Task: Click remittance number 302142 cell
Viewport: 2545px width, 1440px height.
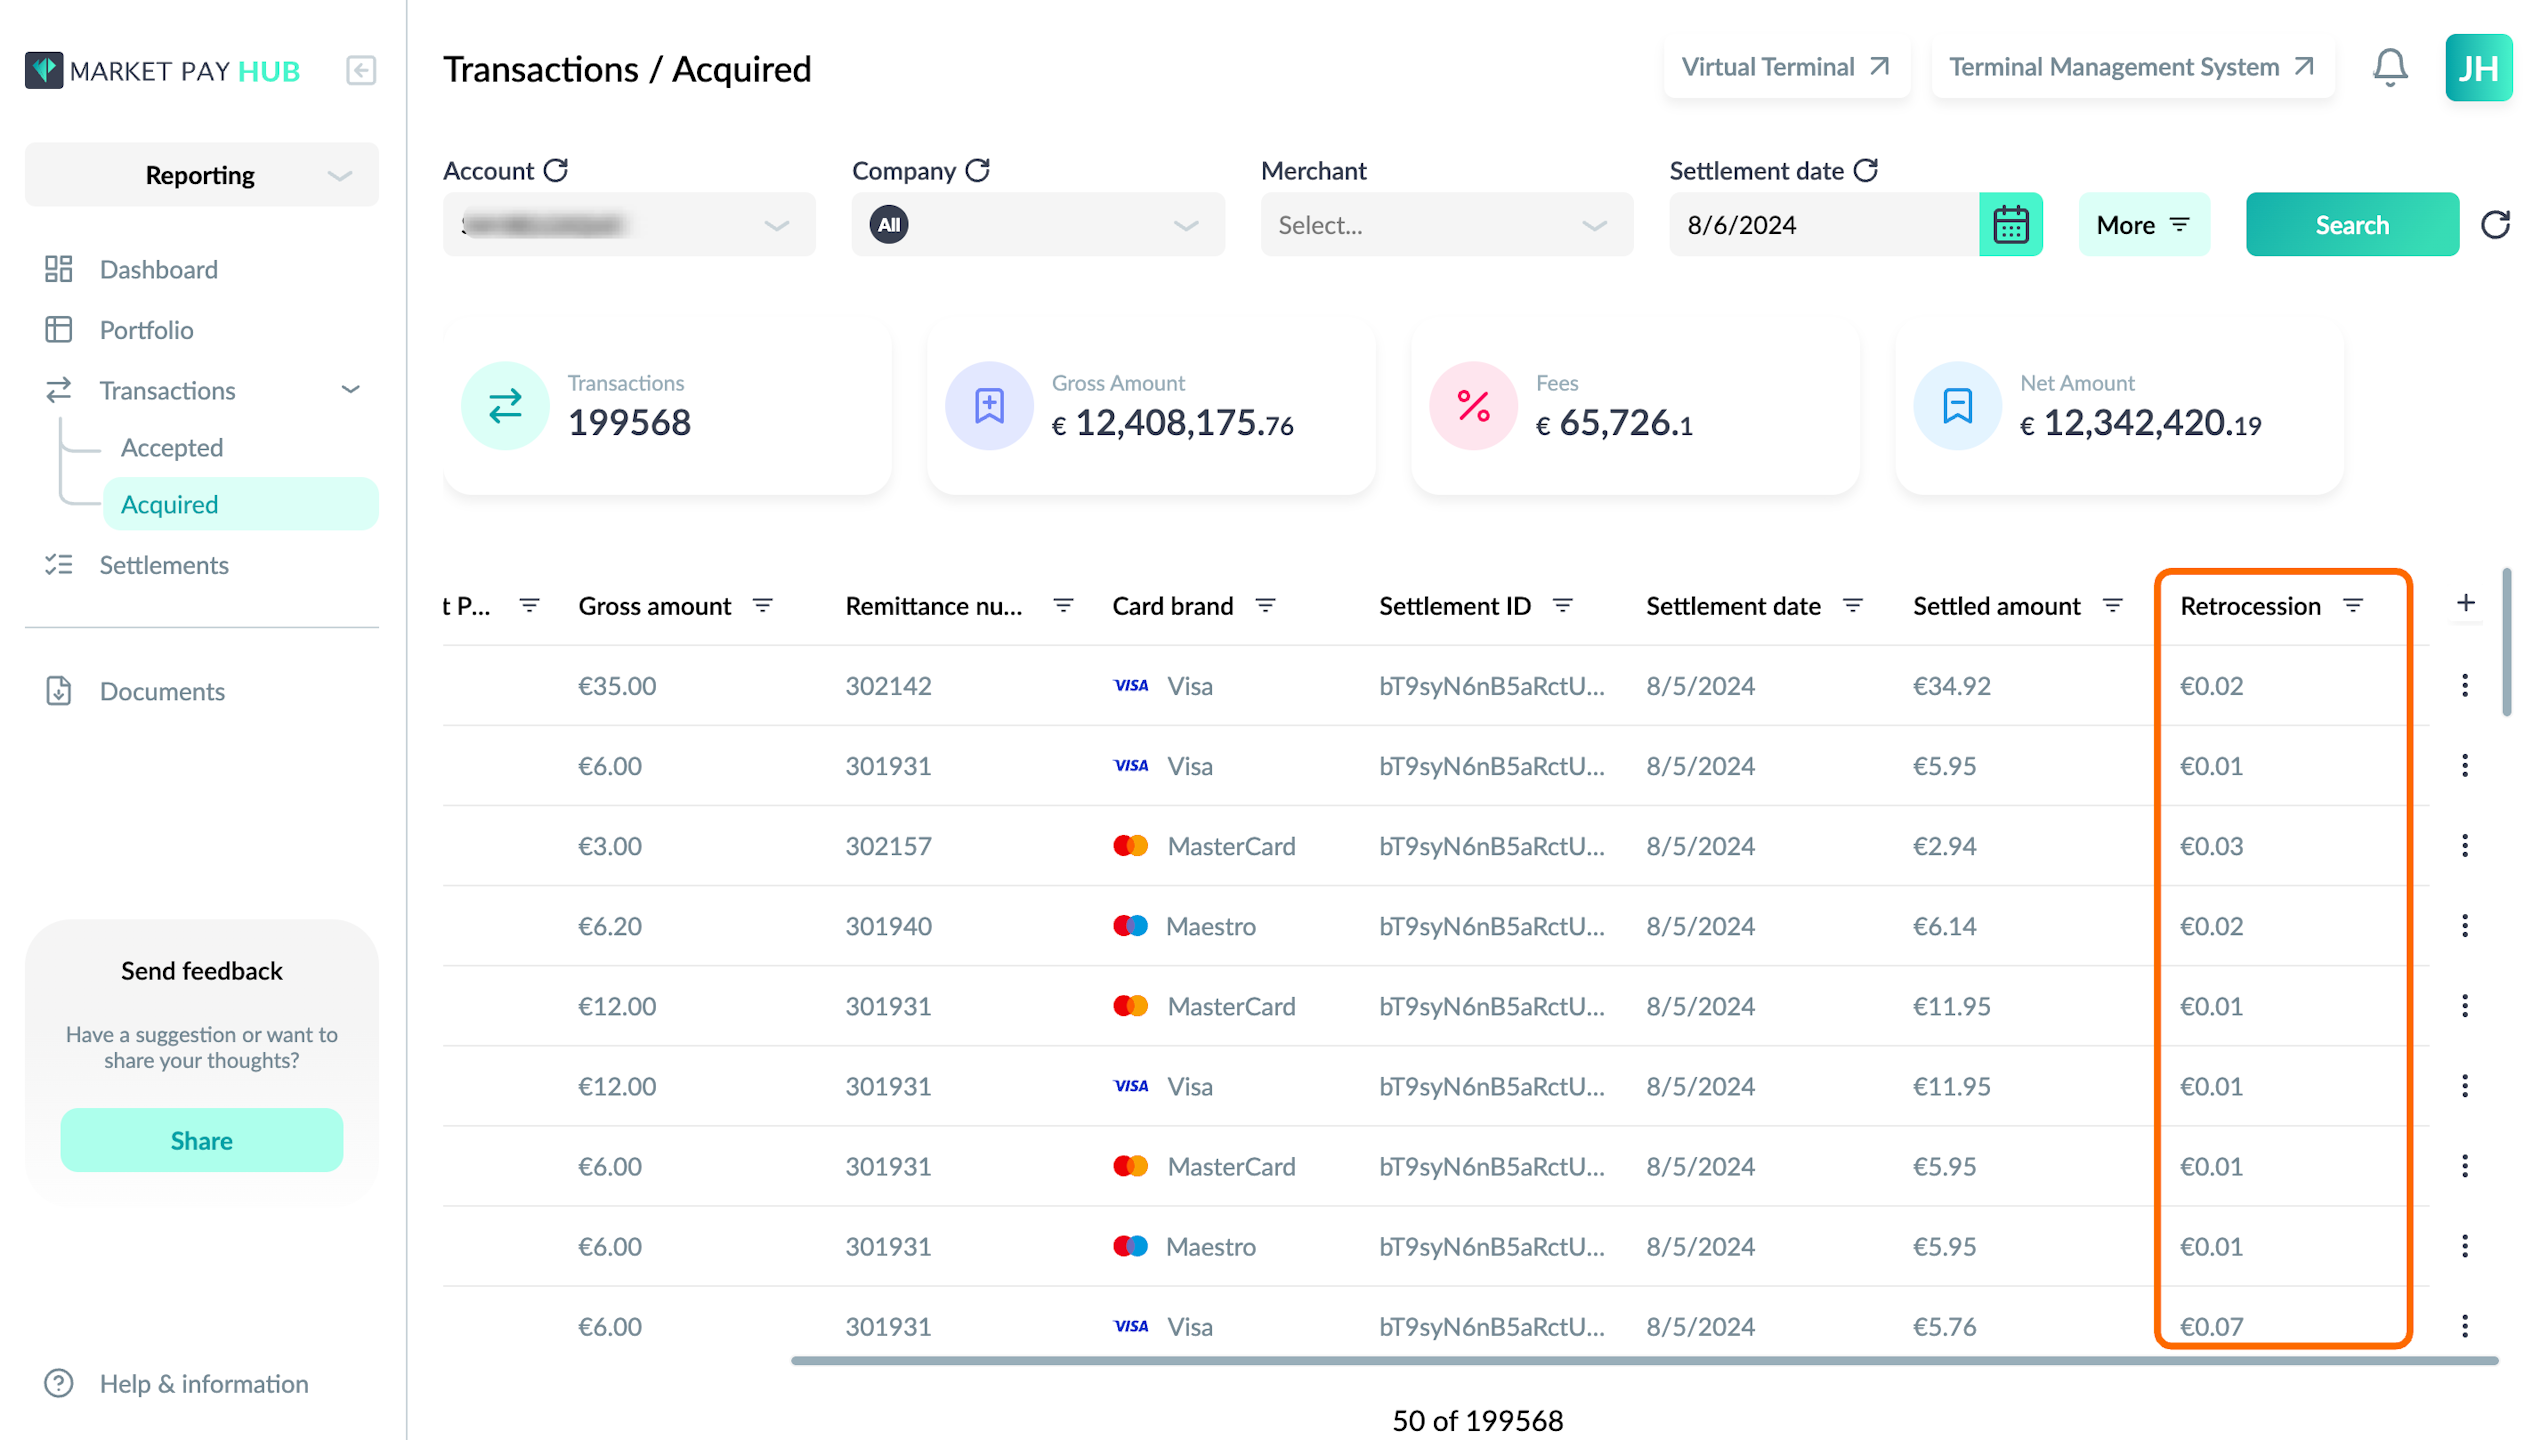Action: (888, 686)
